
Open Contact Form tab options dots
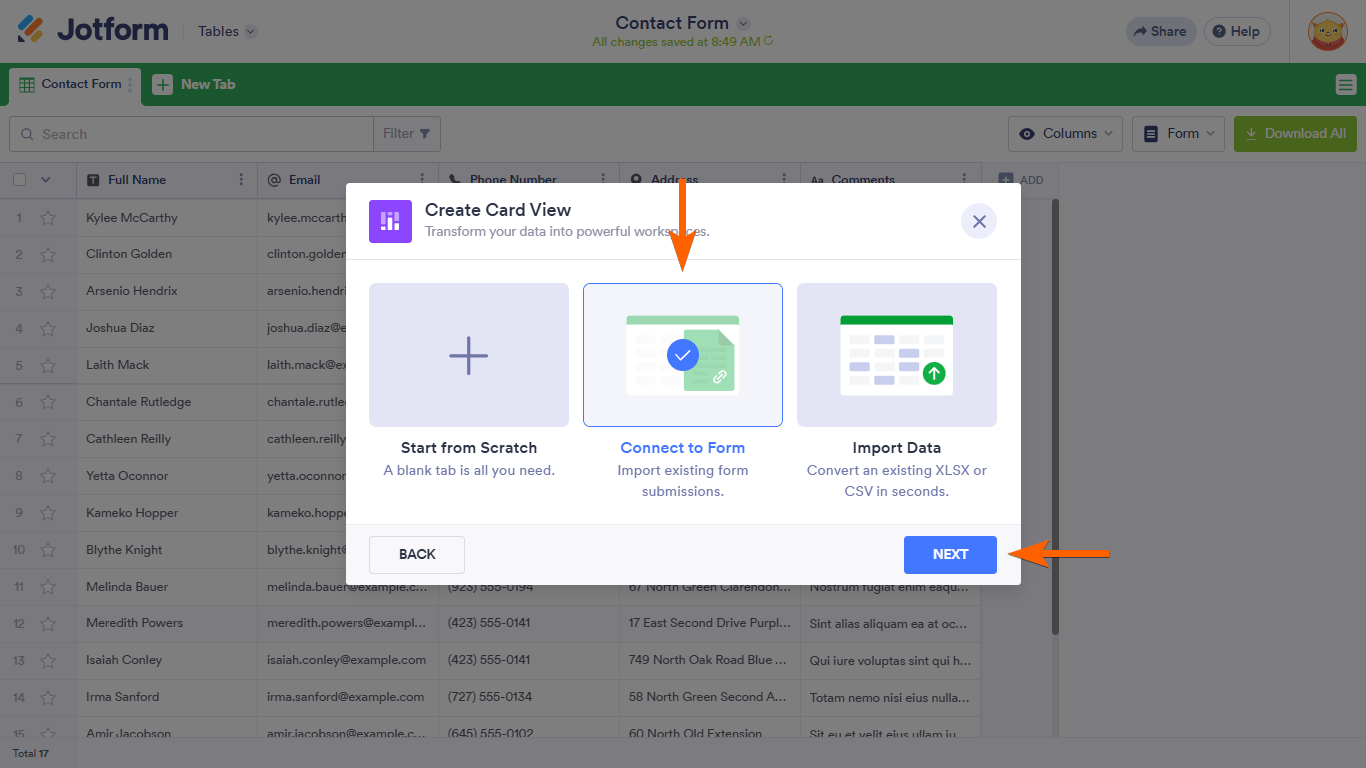[x=130, y=85]
